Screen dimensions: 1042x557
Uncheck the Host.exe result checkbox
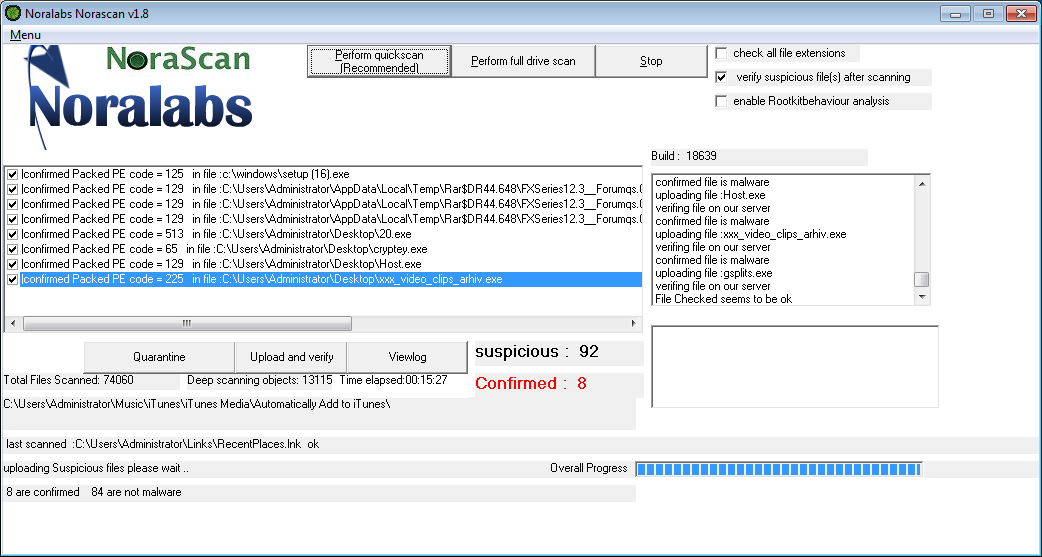12,264
